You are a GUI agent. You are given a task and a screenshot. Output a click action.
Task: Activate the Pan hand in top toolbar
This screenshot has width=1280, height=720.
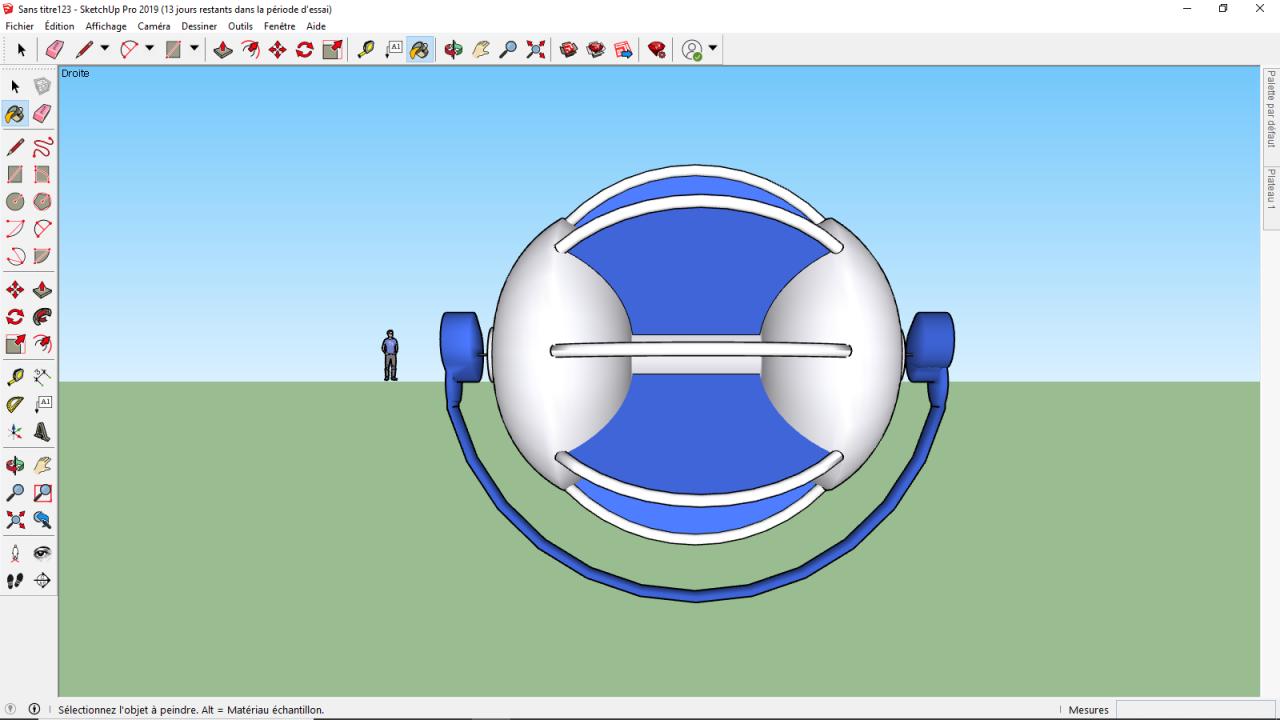(x=481, y=49)
